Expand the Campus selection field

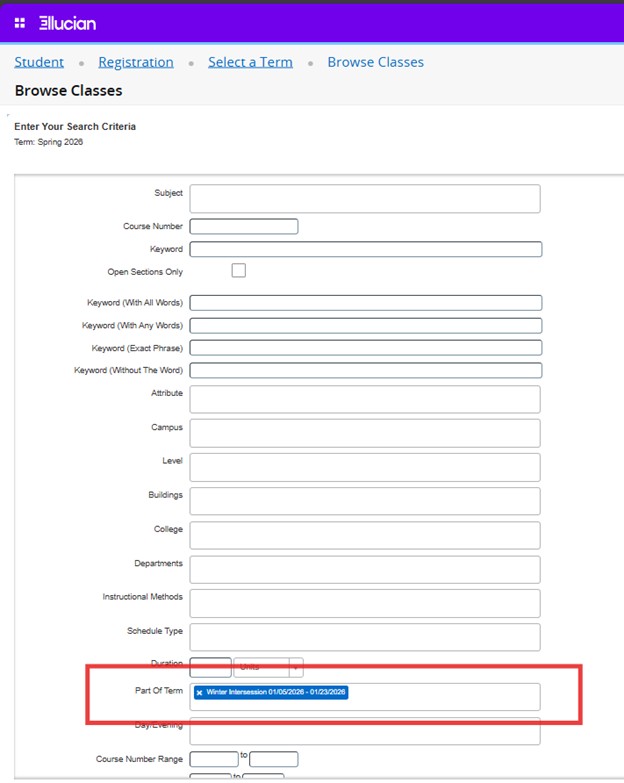pos(364,433)
